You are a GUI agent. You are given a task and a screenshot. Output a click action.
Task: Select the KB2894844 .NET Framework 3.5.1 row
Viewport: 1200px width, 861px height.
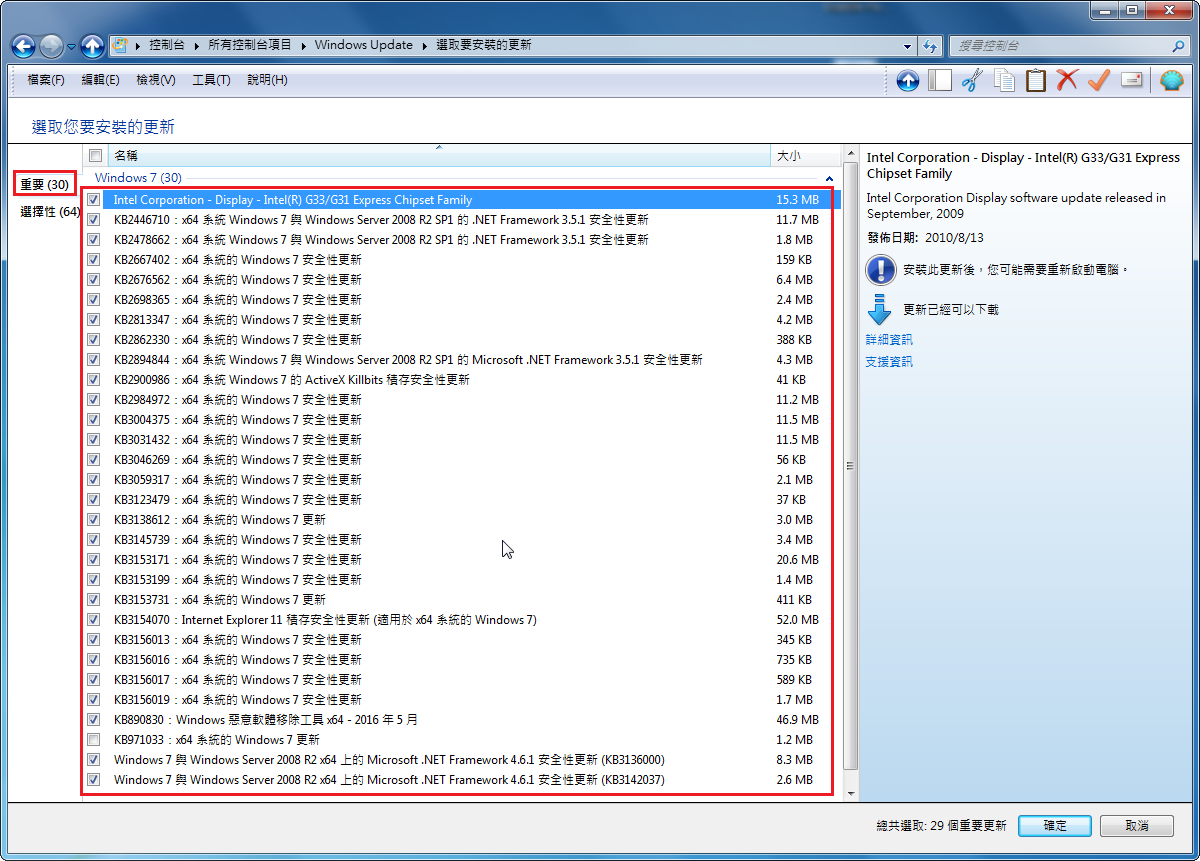462,360
